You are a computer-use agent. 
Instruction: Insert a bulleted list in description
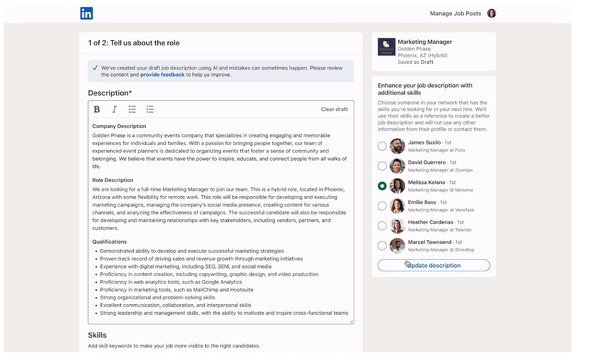(x=132, y=110)
